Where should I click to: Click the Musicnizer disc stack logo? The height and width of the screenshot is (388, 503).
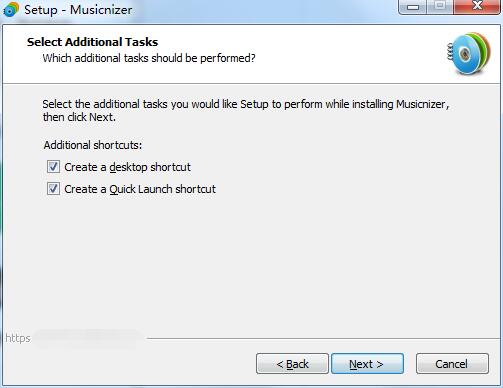coord(469,53)
